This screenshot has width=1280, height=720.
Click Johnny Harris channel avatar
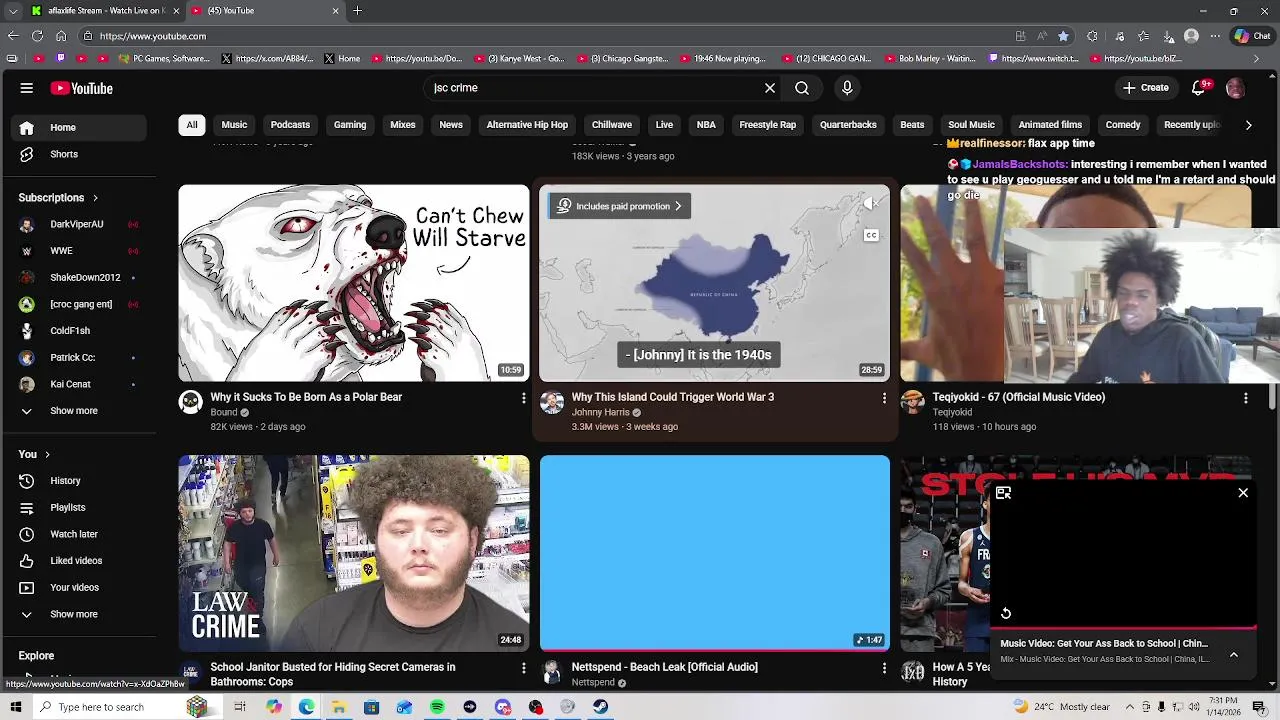pyautogui.click(x=552, y=402)
